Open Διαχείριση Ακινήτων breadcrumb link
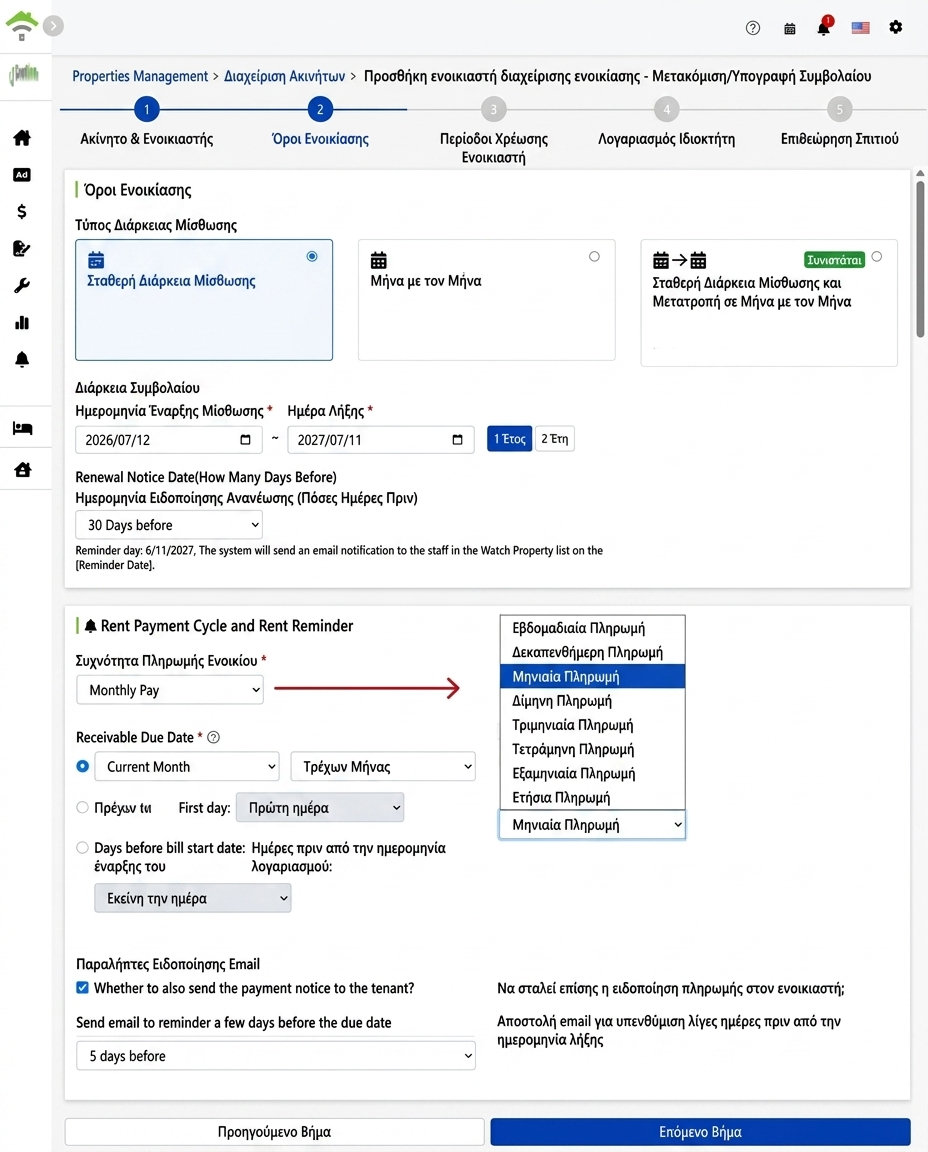The image size is (928, 1152). coord(284,76)
